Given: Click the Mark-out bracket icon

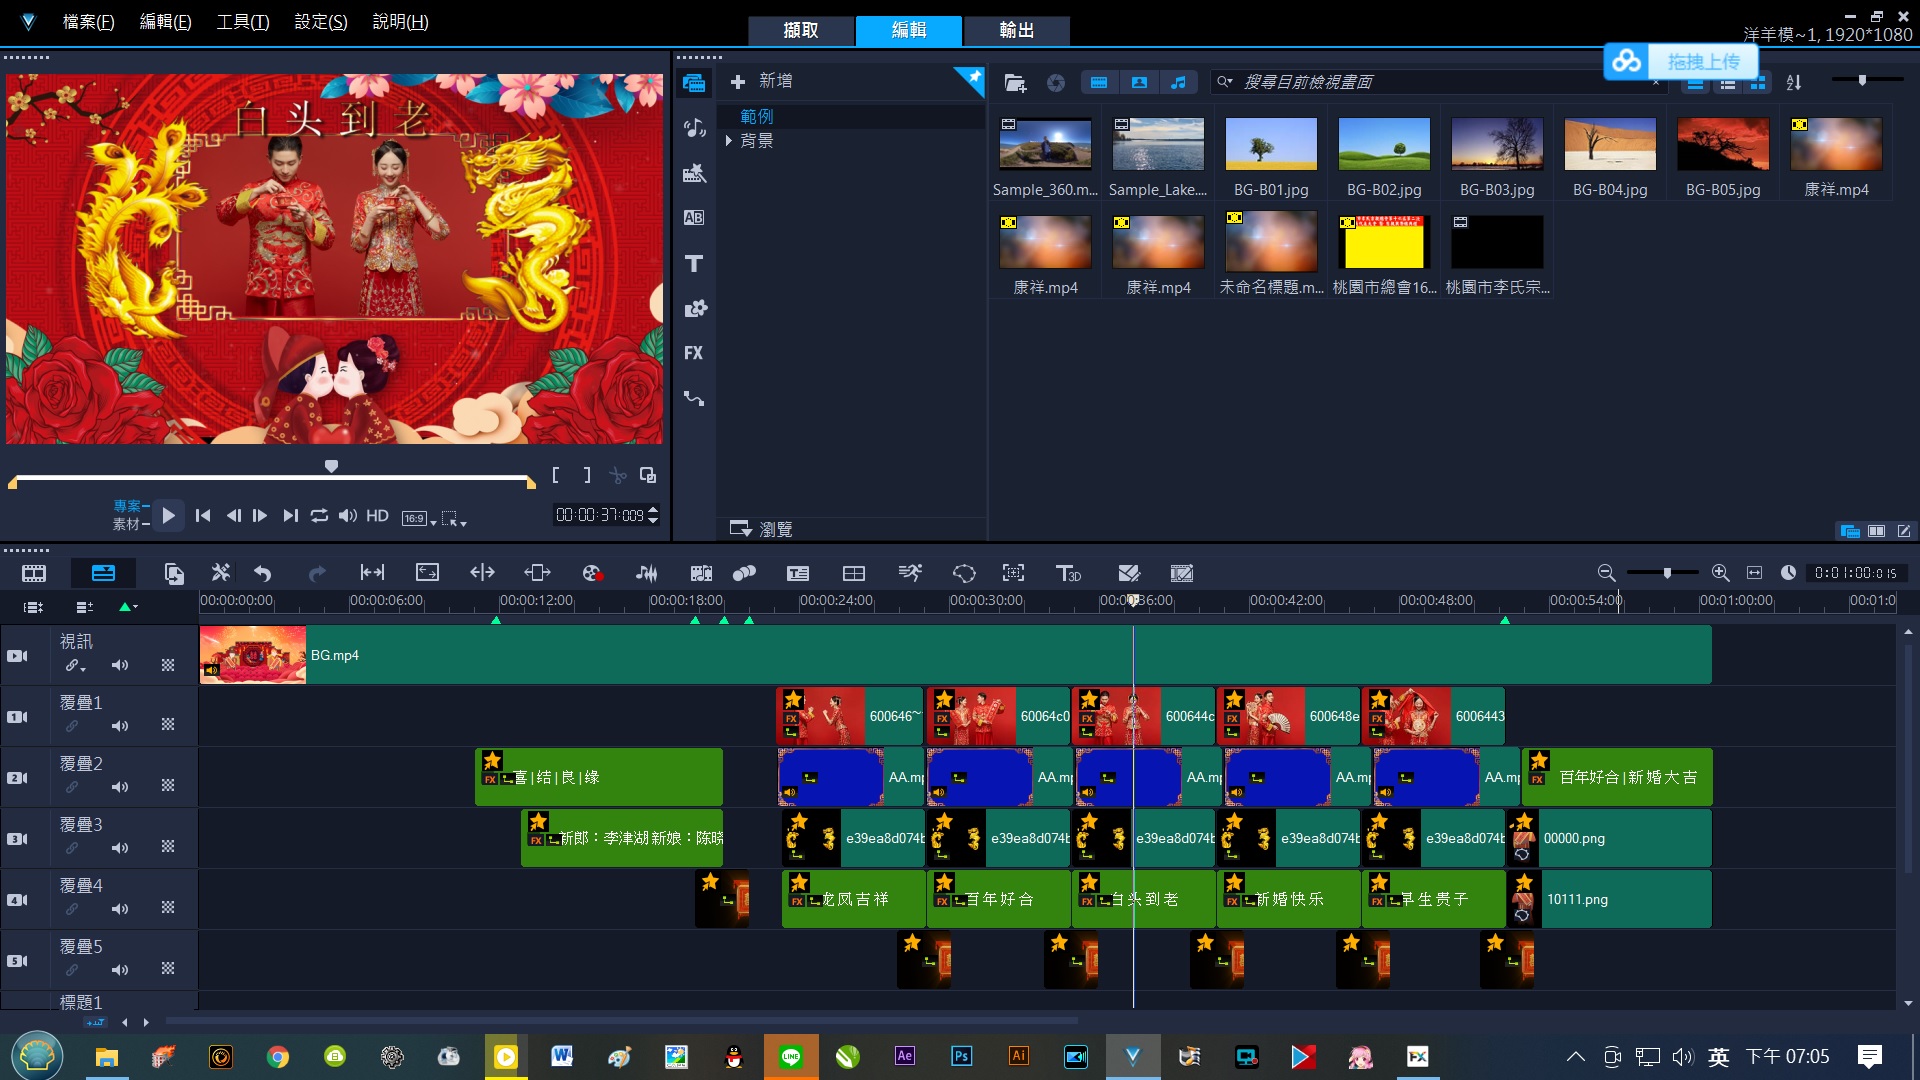Looking at the screenshot, I should [x=587, y=475].
